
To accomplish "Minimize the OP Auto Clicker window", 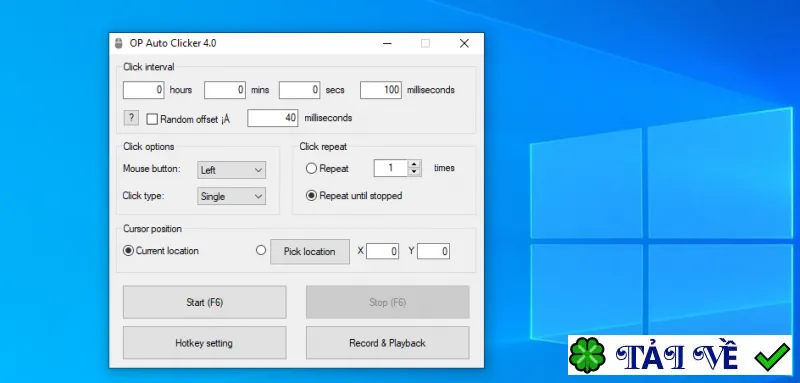I will [x=388, y=43].
